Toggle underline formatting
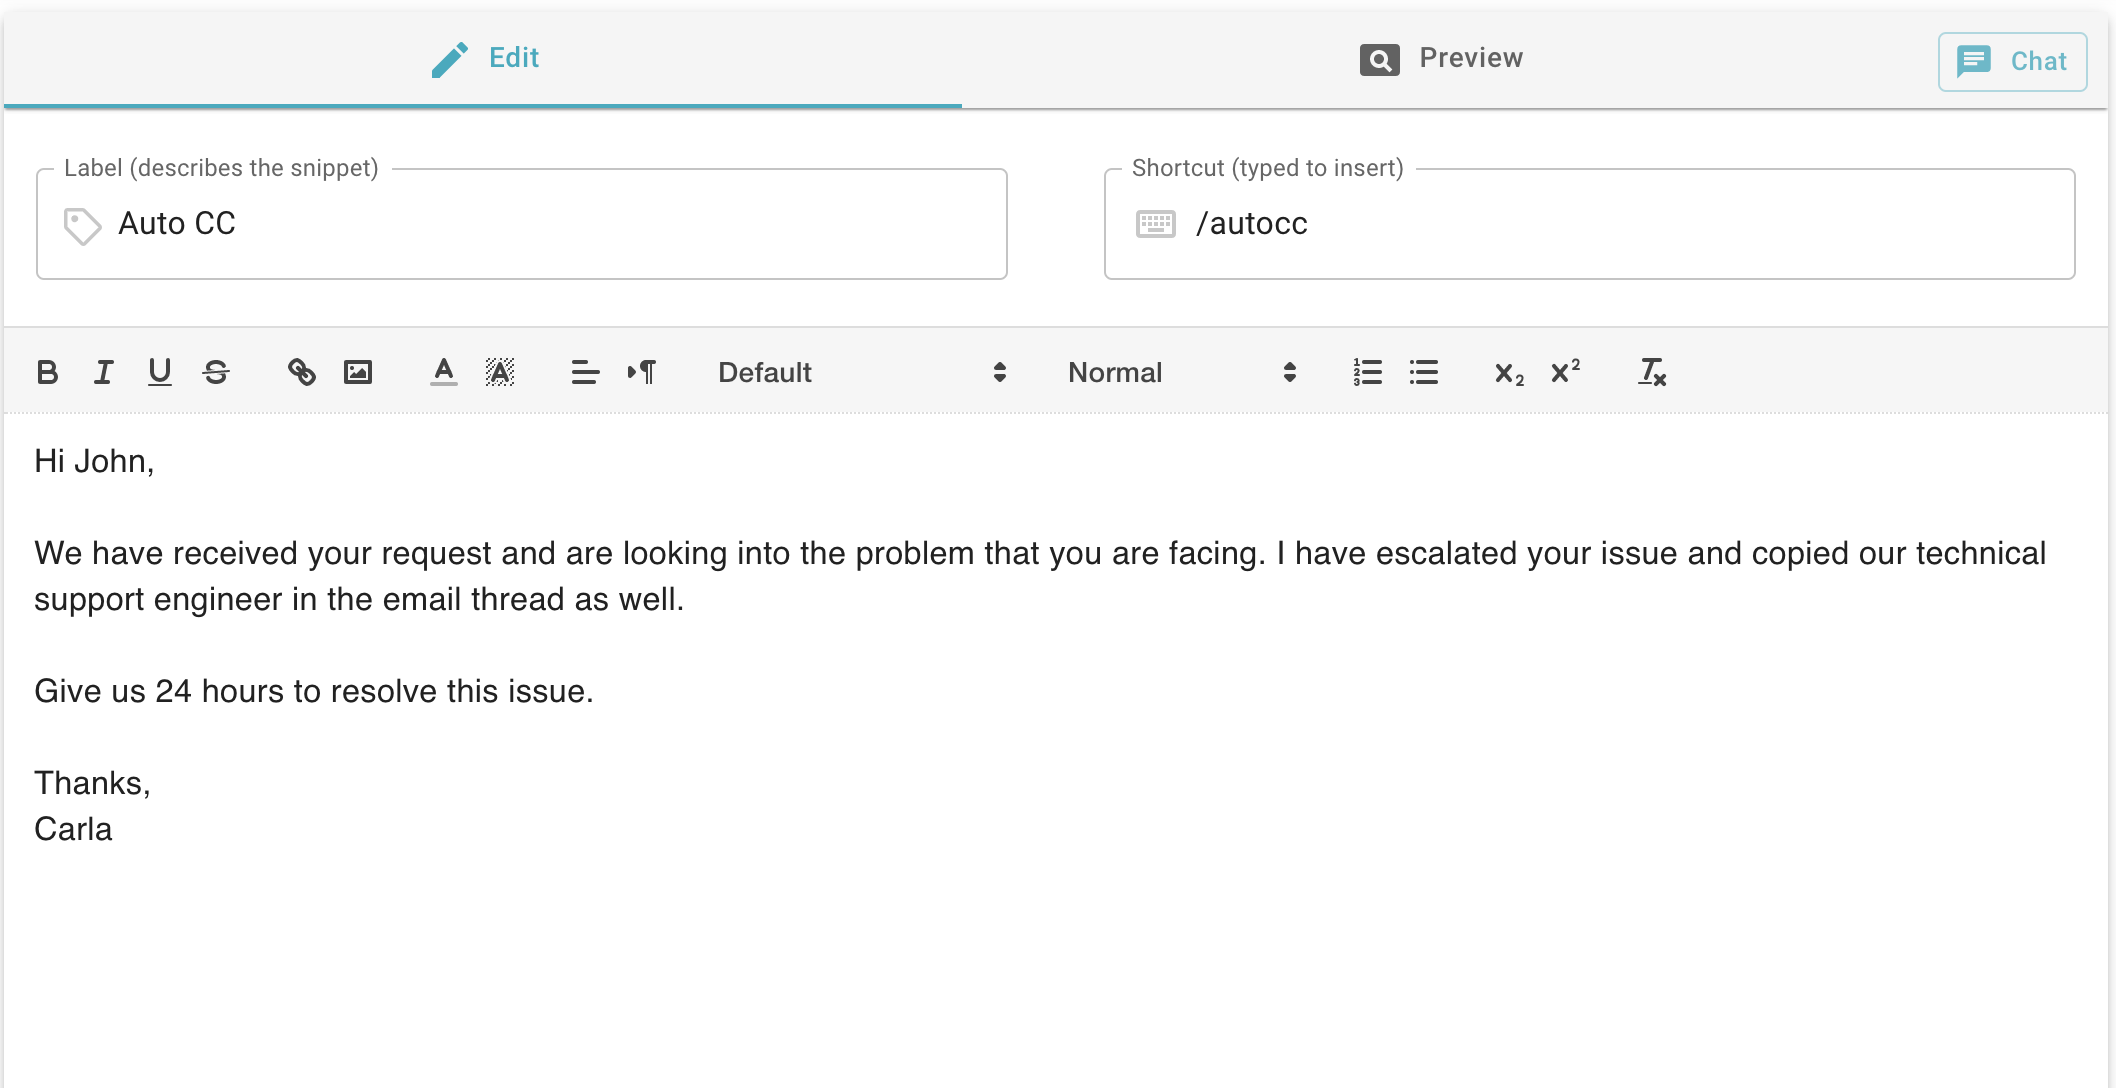Viewport: 2116px width, 1088px height. tap(159, 373)
